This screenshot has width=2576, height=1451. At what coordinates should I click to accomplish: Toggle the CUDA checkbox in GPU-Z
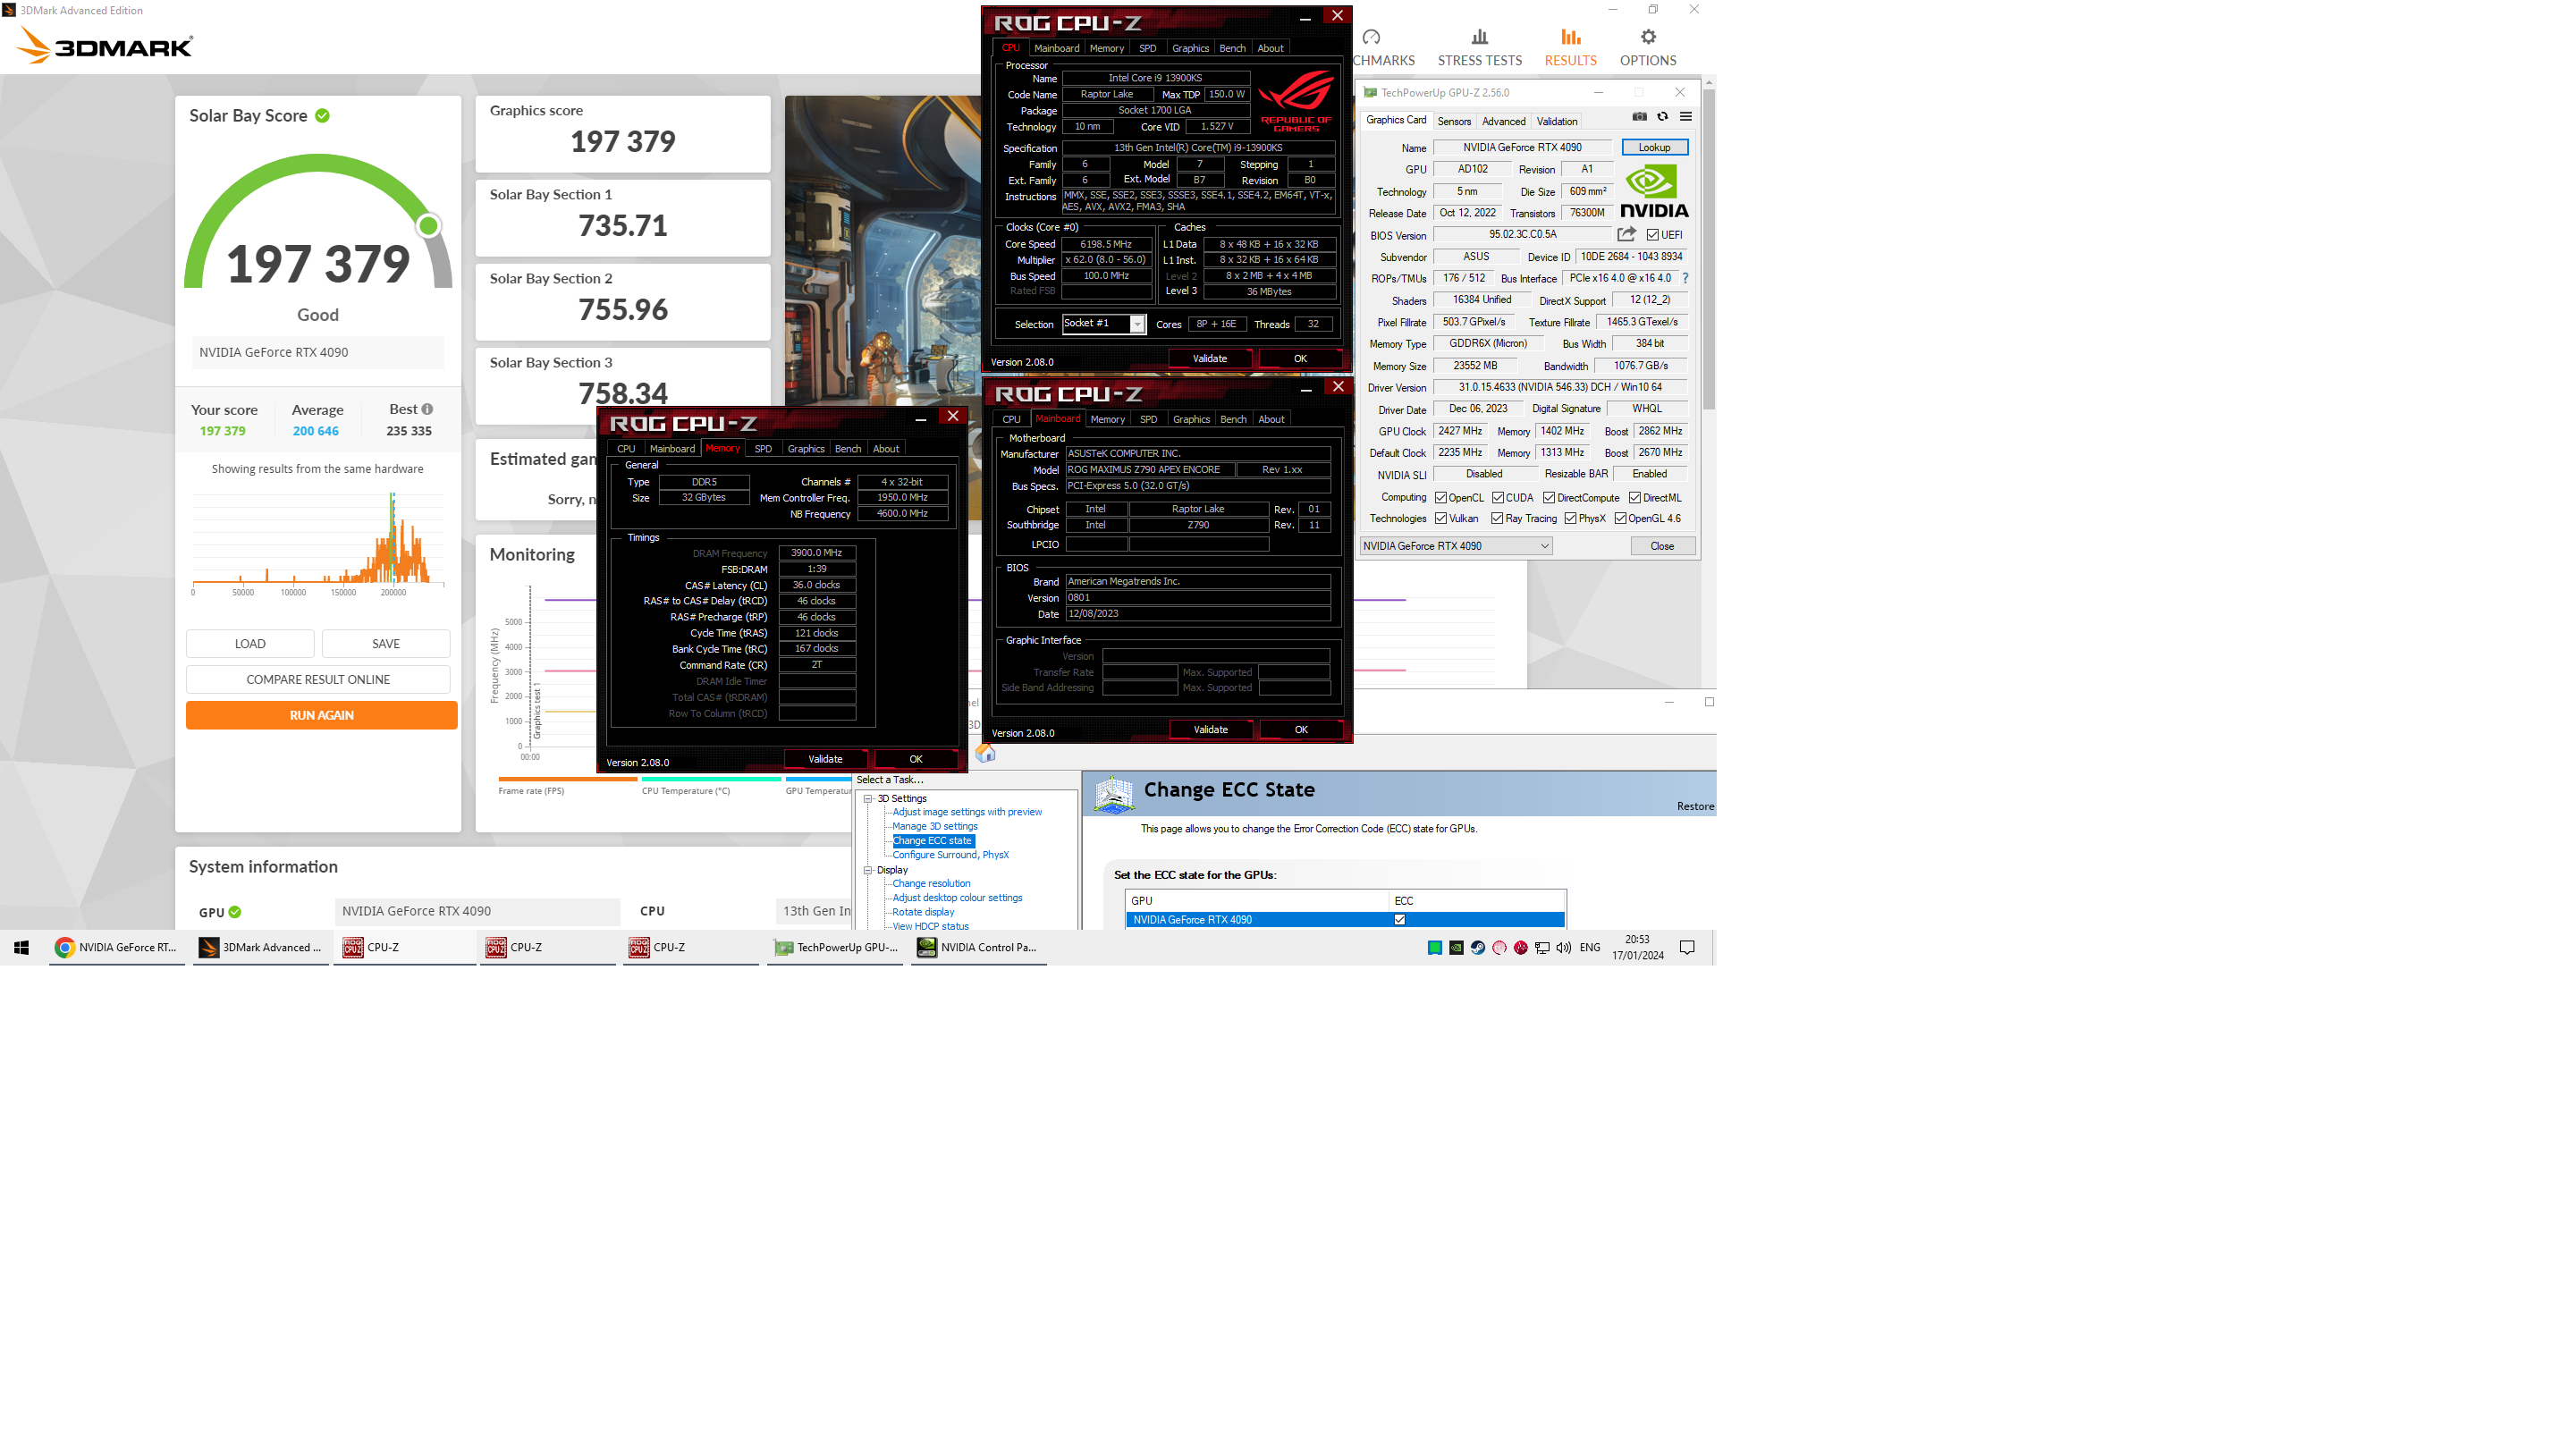(x=1498, y=497)
